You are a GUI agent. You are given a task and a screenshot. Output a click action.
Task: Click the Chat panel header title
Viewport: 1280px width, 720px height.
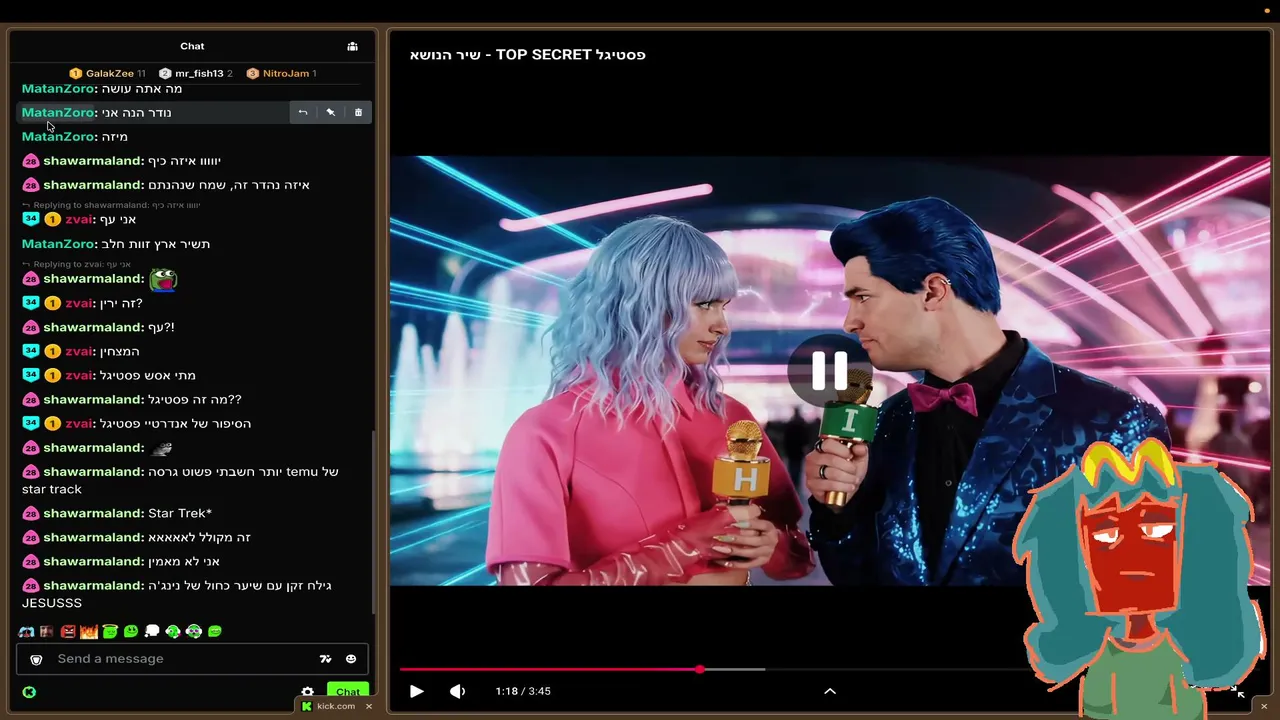(x=192, y=46)
